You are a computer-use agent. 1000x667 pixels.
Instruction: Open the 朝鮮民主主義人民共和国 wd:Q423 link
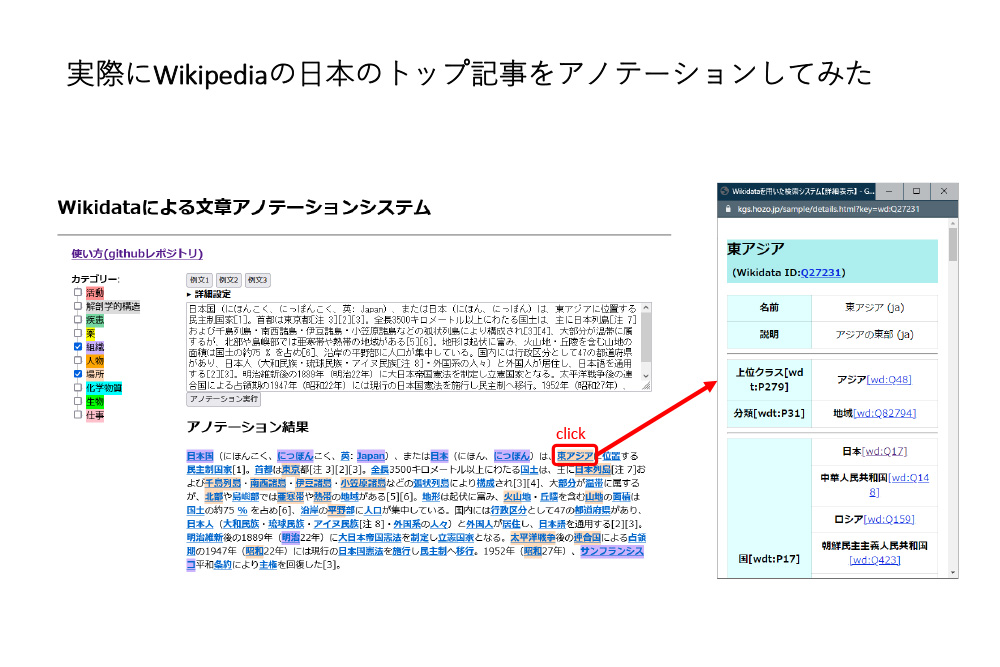(874, 560)
